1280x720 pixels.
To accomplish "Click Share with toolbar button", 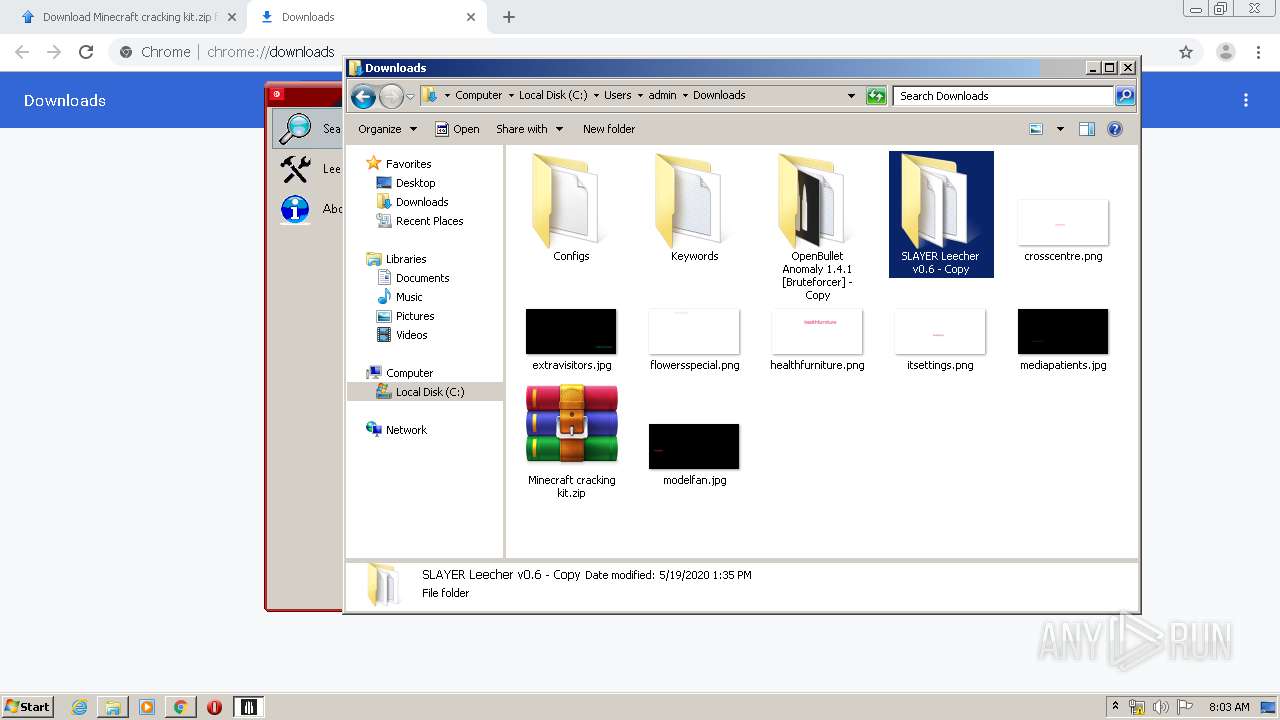I will 529,129.
